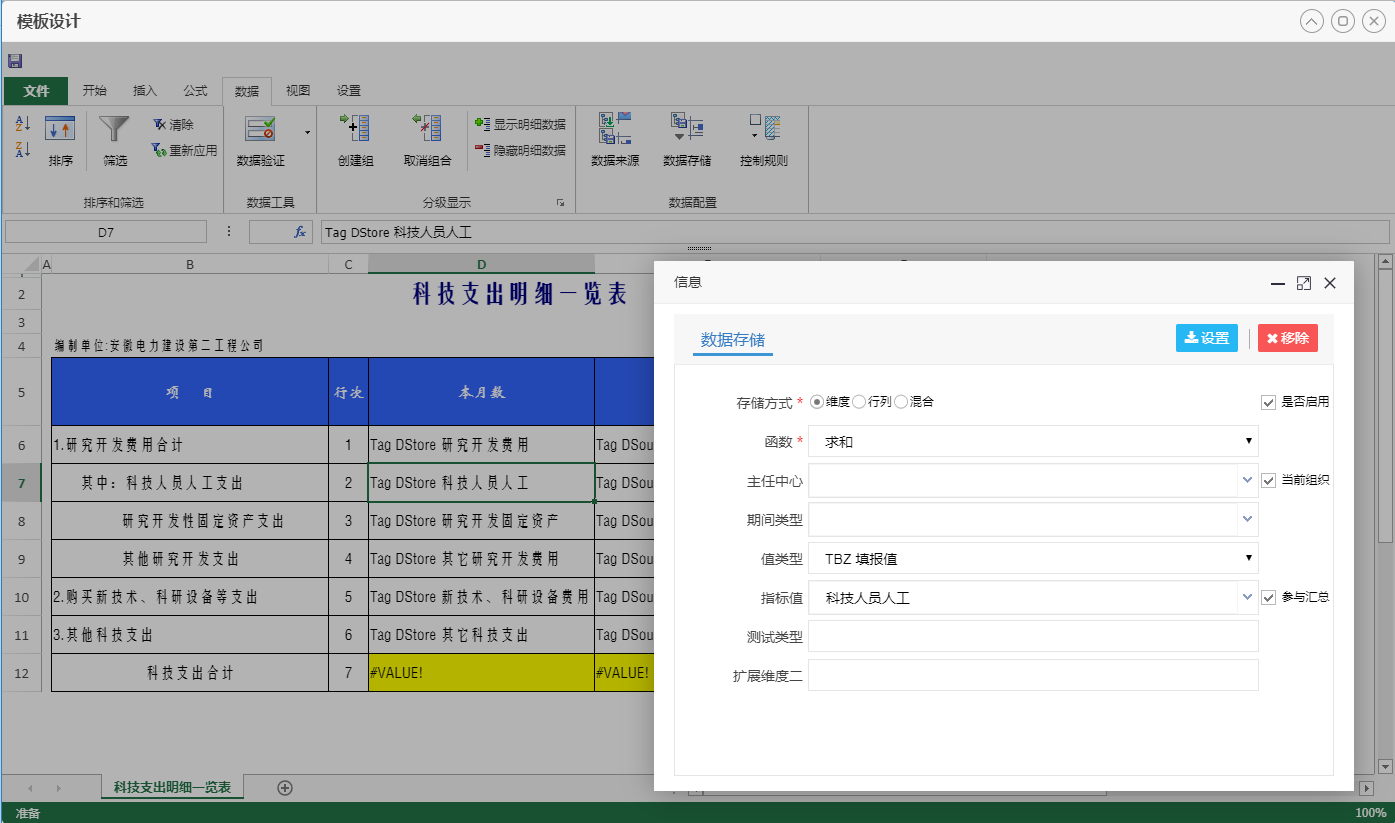Select row 12 header
Viewport: 1395px width, 823px height.
click(22, 673)
